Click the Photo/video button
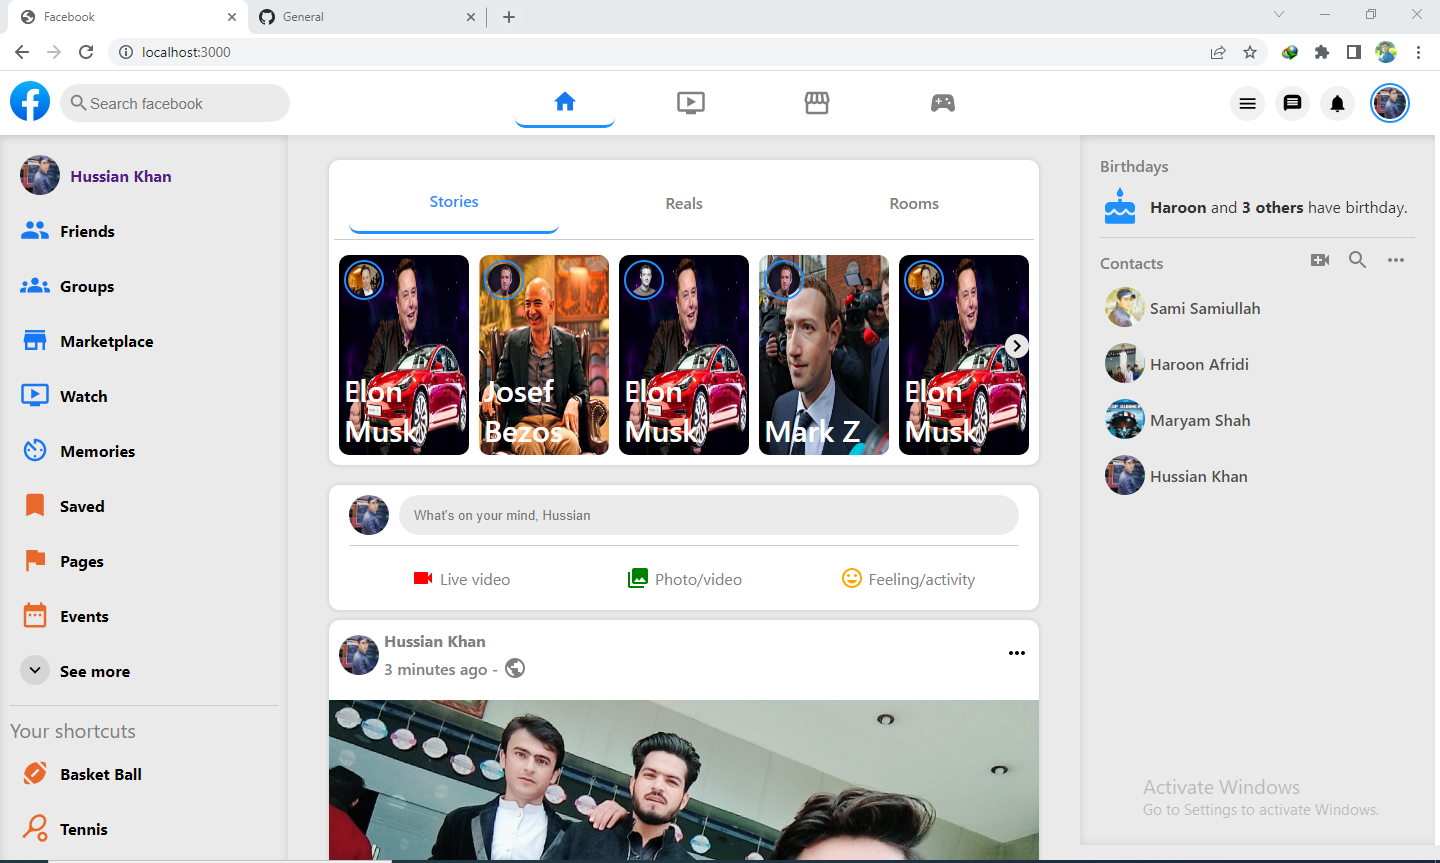The height and width of the screenshot is (863, 1440). [x=685, y=579]
